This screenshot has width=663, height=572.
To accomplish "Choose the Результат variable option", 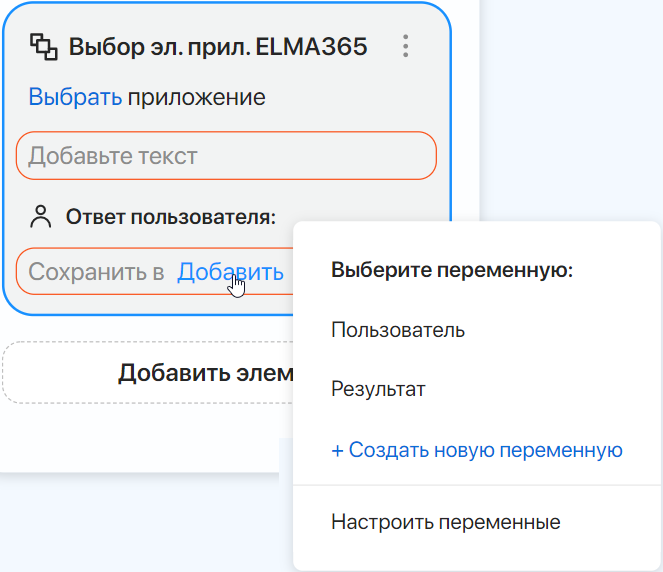I will [x=378, y=389].
